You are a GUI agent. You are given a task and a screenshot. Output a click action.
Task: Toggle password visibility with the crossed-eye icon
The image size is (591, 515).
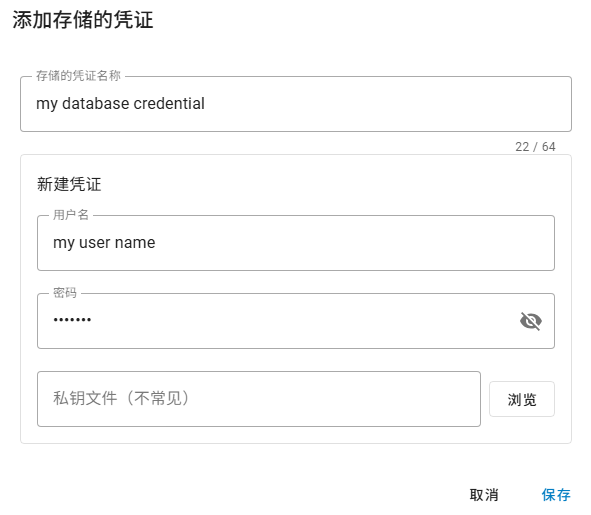531,321
